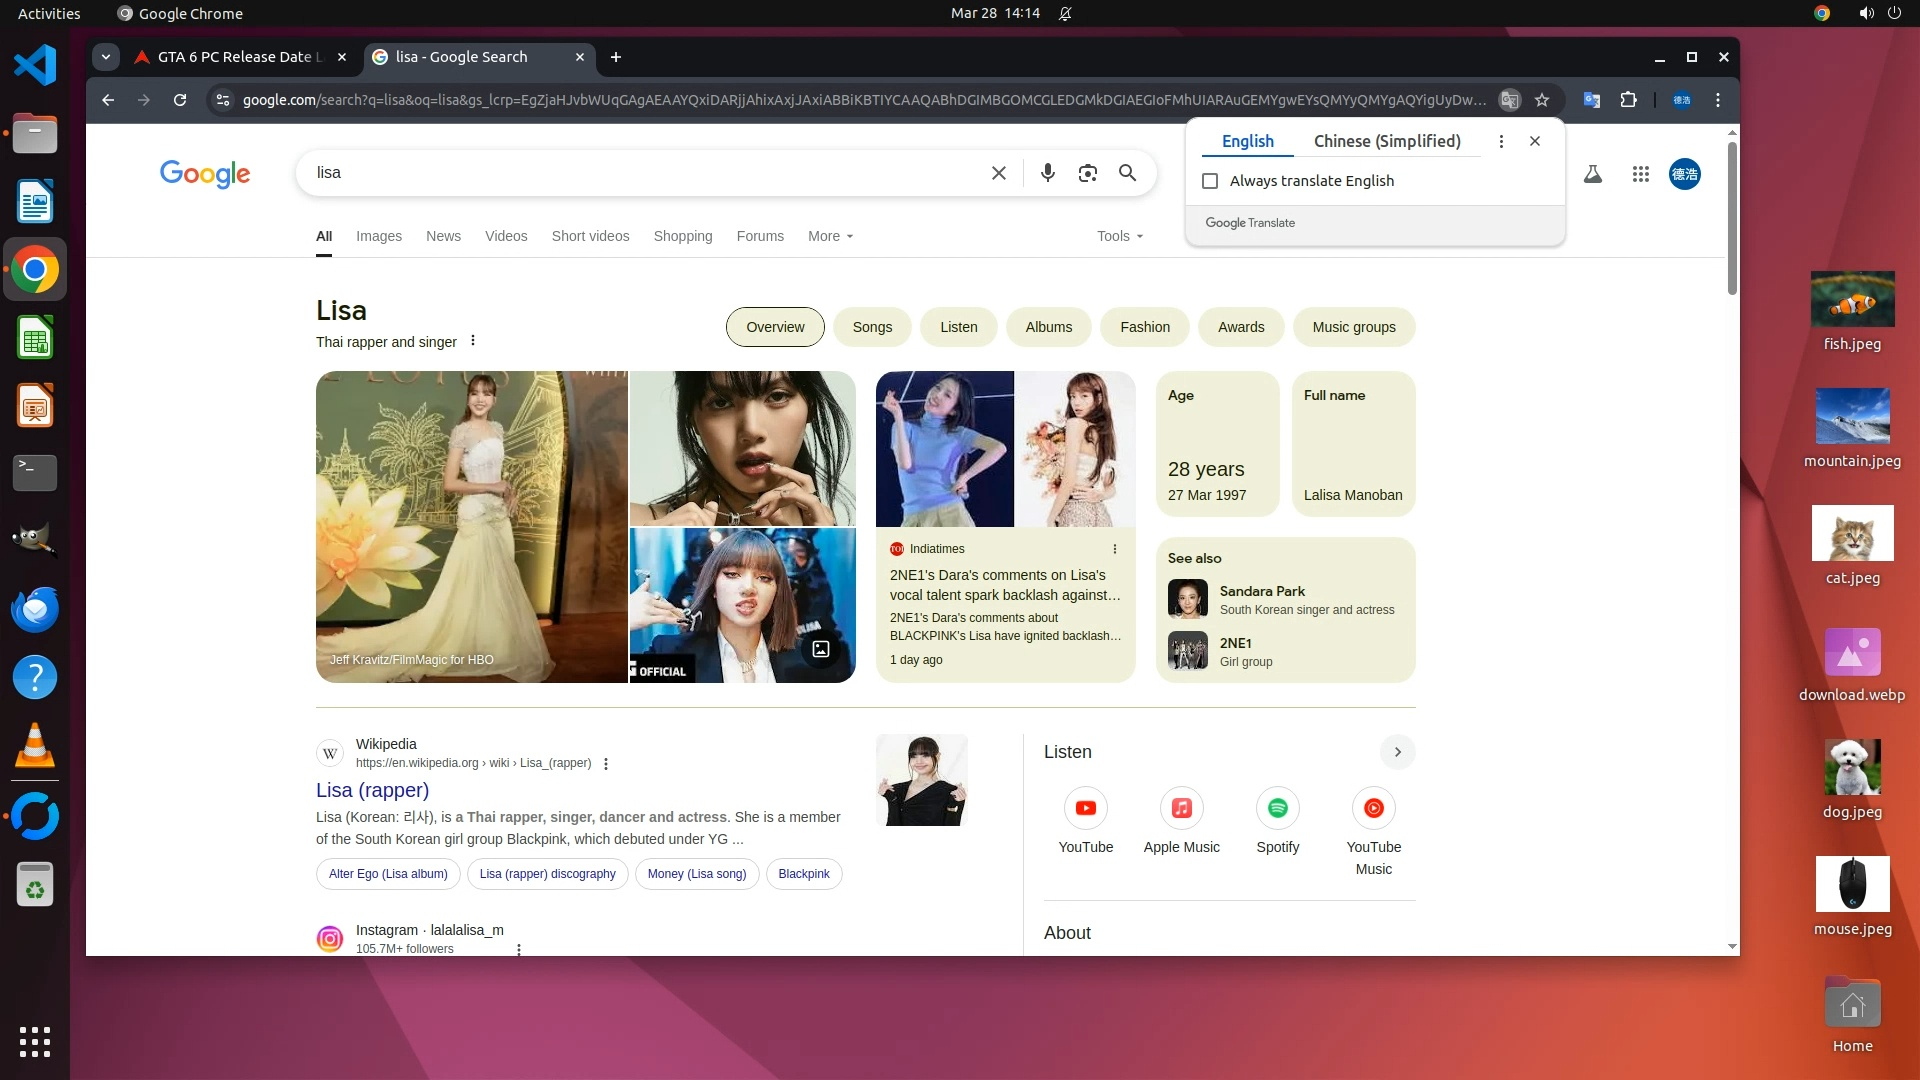The height and width of the screenshot is (1080, 1920).
Task: Open Google Lens image search
Action: pyautogui.click(x=1087, y=173)
